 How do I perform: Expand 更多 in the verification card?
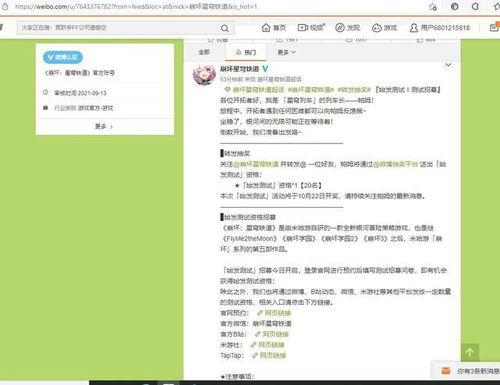pos(104,127)
